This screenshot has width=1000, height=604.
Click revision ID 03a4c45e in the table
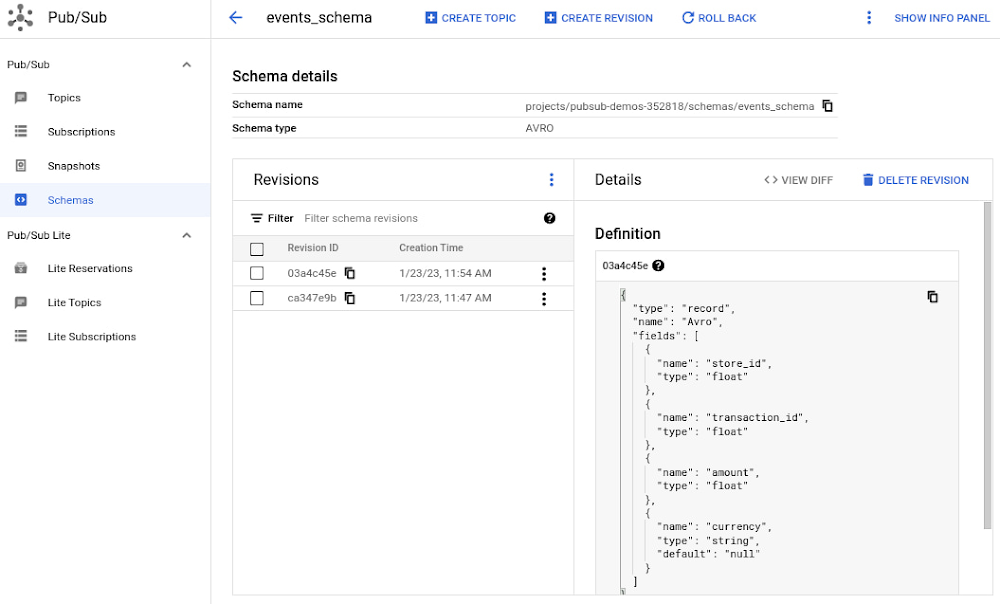click(x=312, y=273)
